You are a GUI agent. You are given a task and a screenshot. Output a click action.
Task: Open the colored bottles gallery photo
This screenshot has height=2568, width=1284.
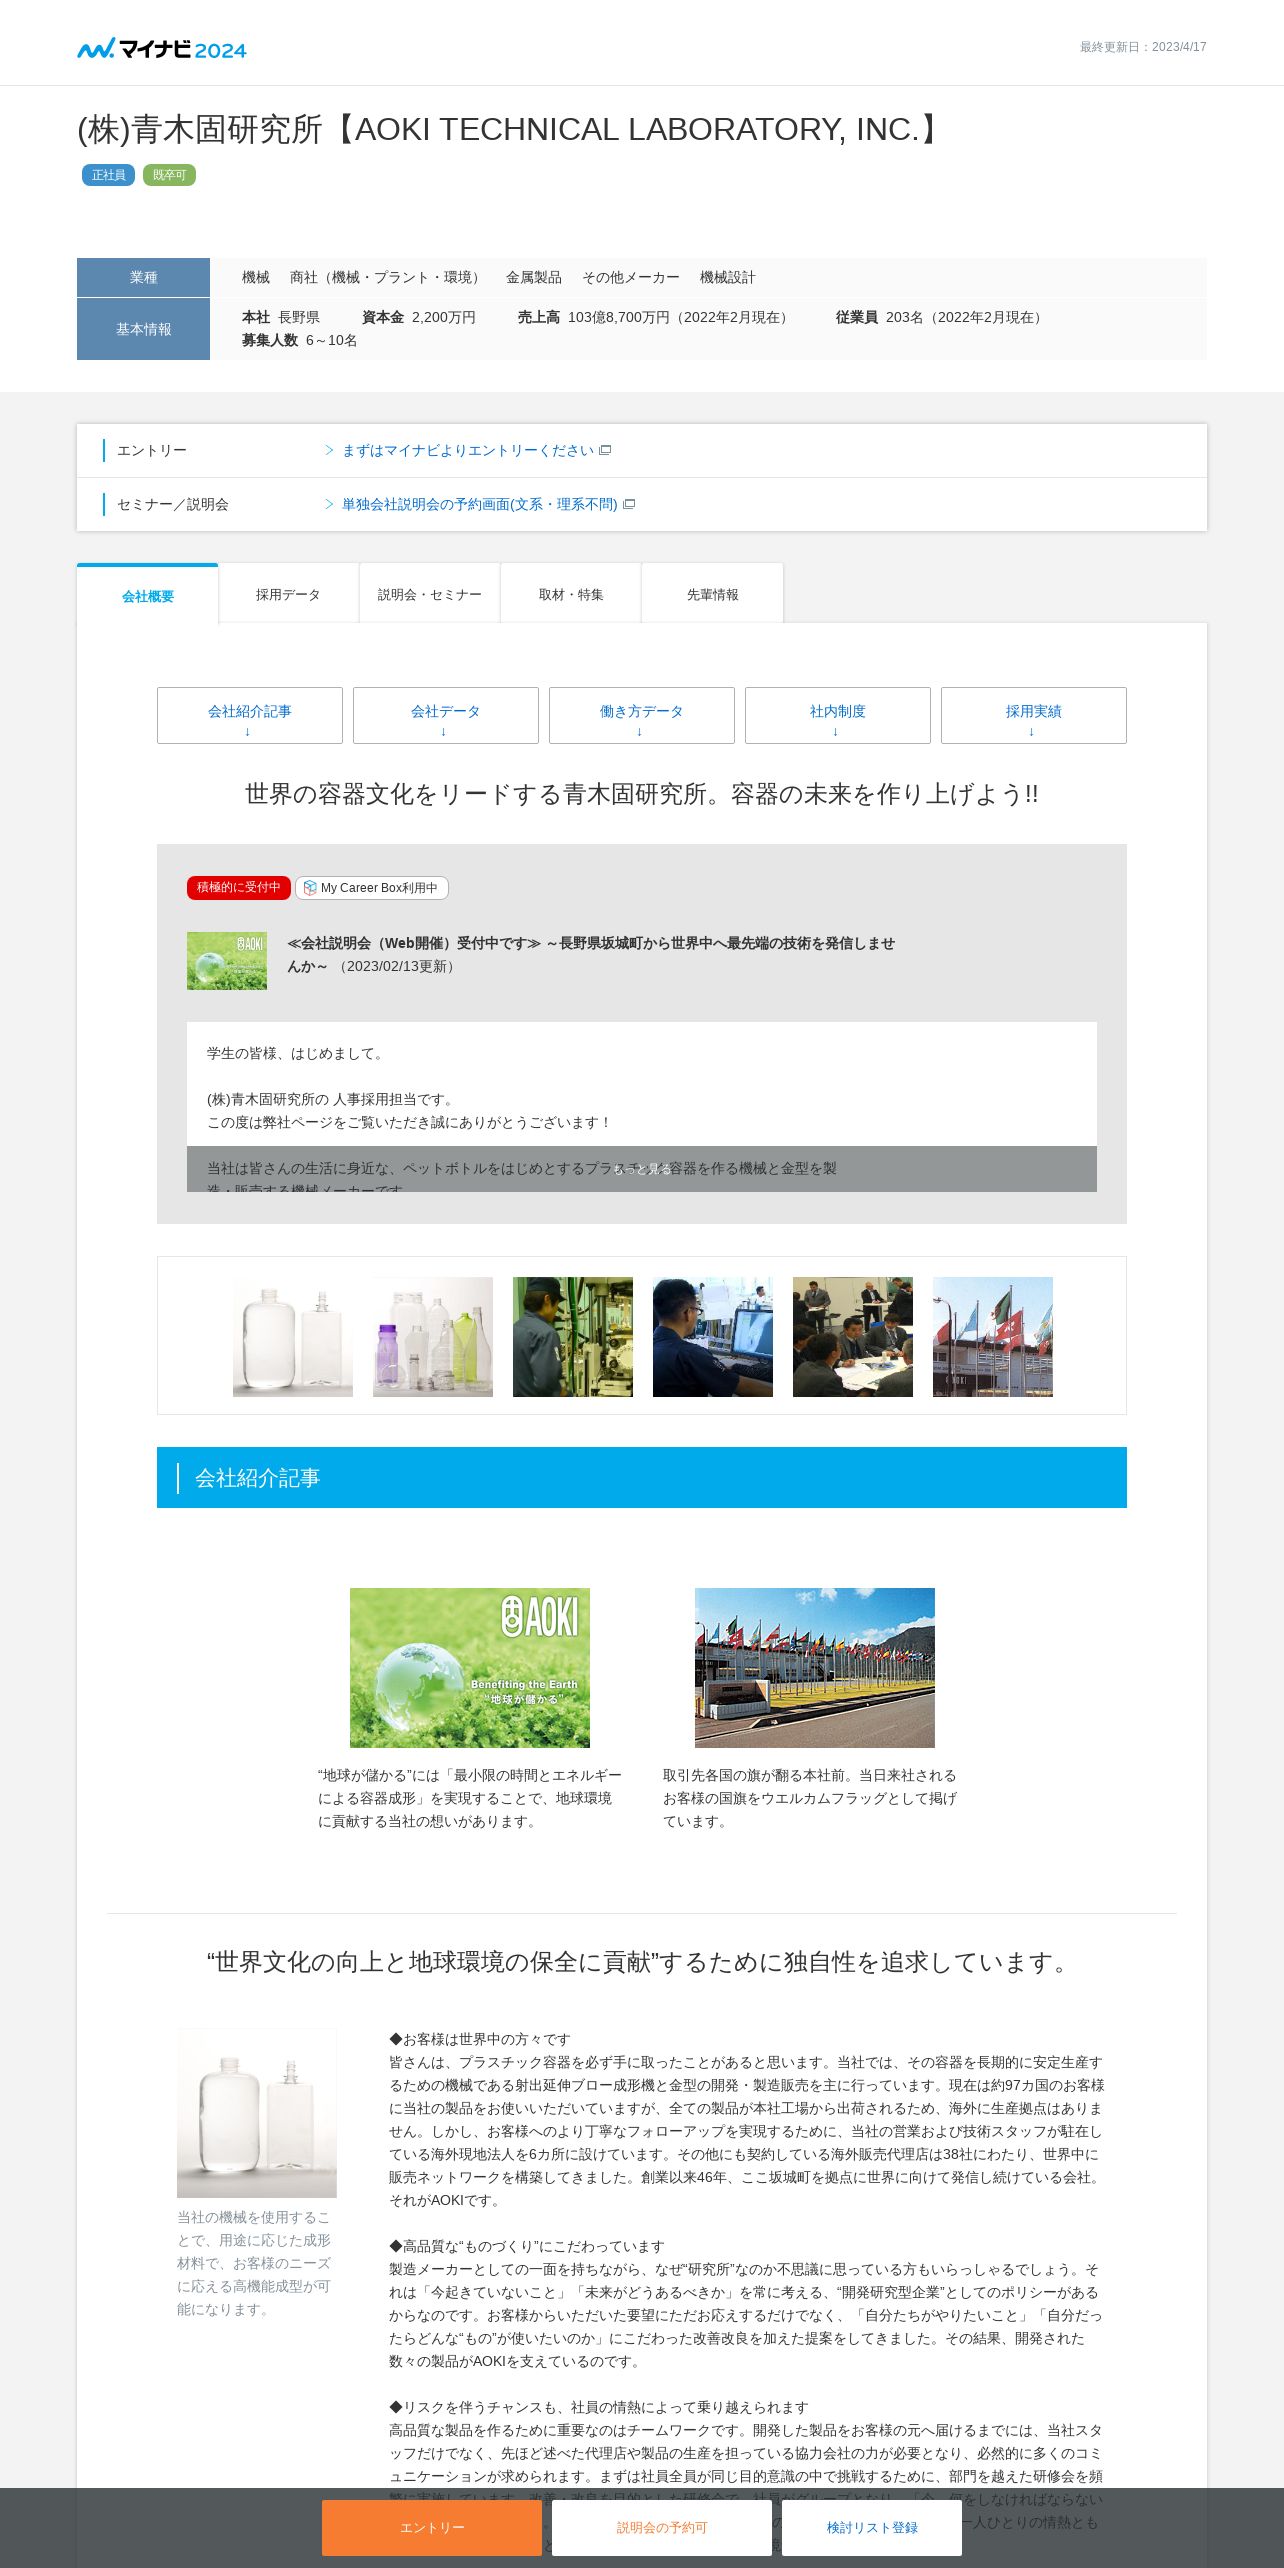click(x=433, y=1337)
